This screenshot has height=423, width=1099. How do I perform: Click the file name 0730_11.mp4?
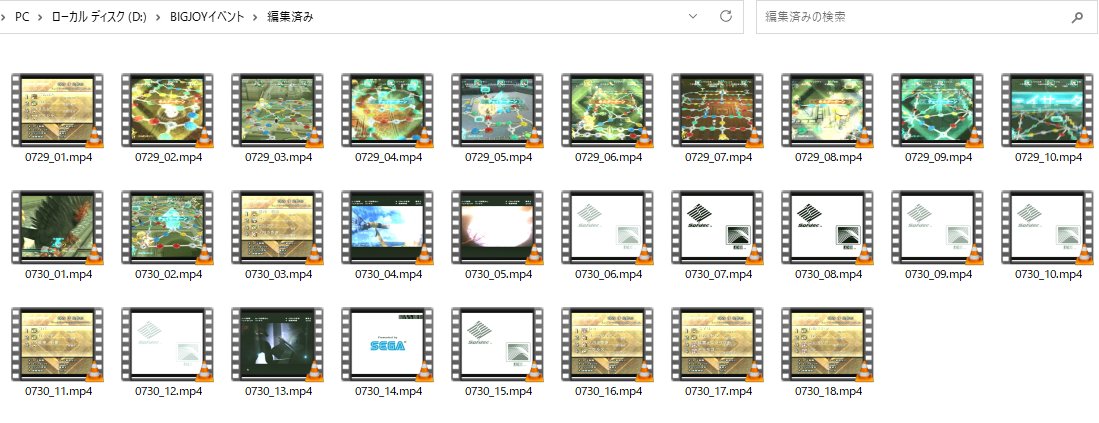[58, 391]
